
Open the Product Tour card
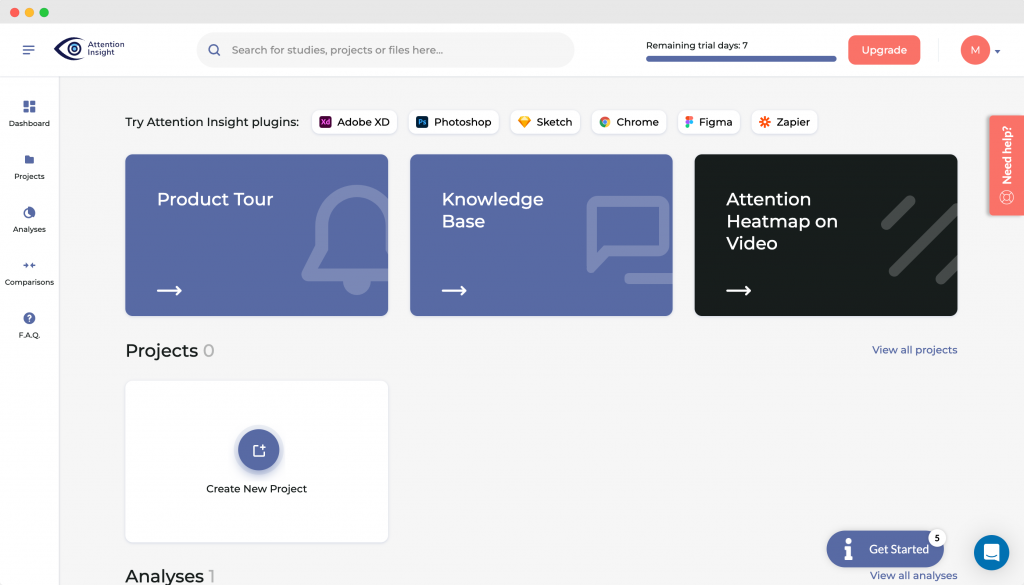coord(257,235)
